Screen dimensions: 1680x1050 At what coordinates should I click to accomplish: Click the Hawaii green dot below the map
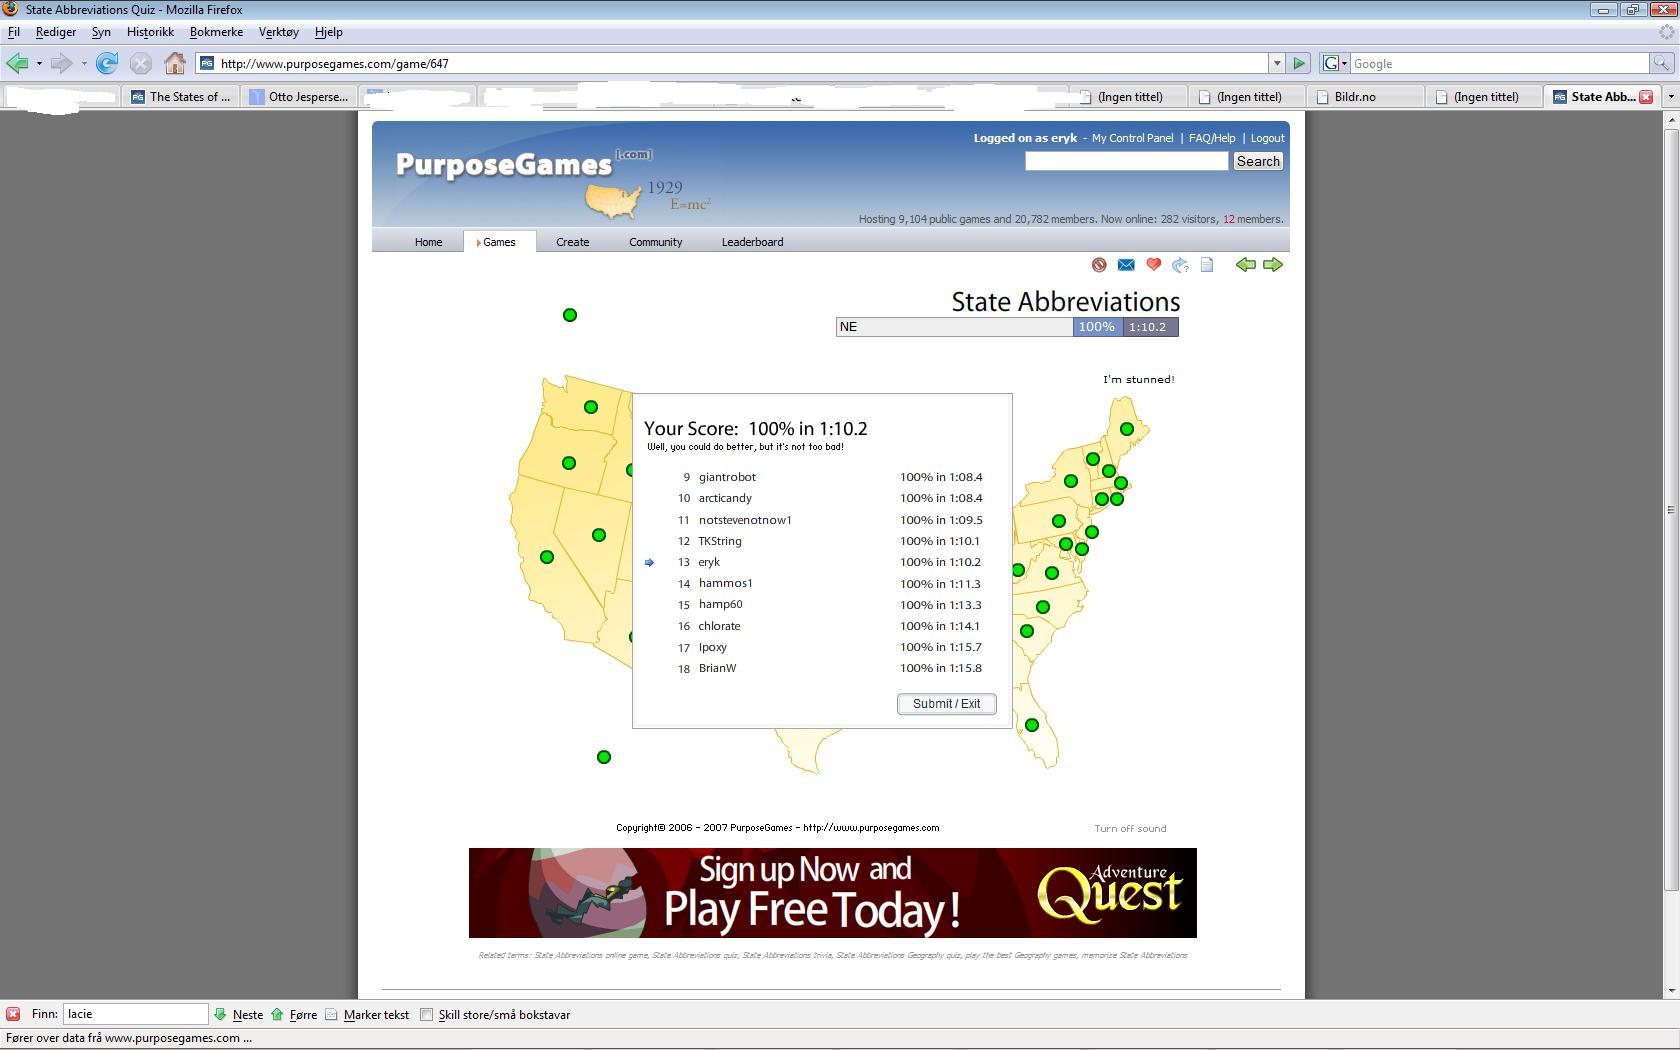[604, 757]
